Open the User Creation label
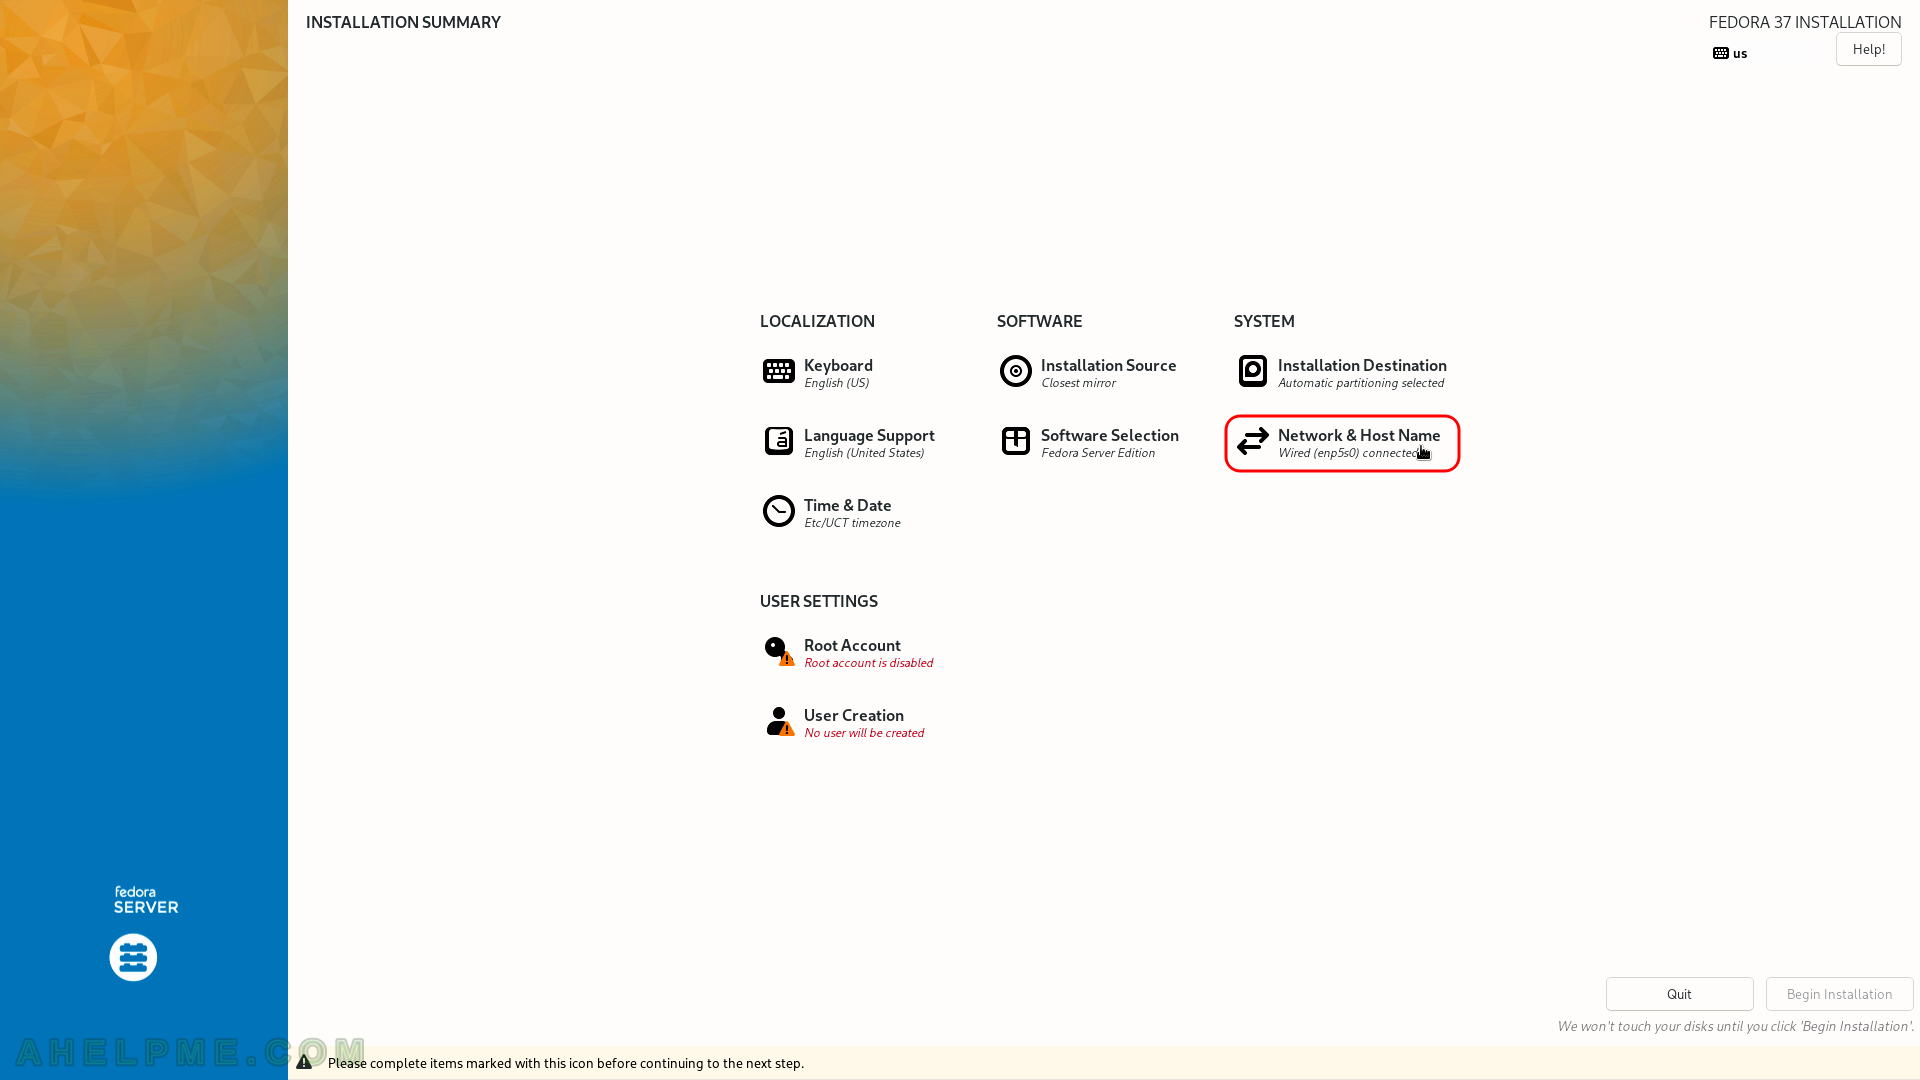Image resolution: width=1920 pixels, height=1080 pixels. [854, 715]
